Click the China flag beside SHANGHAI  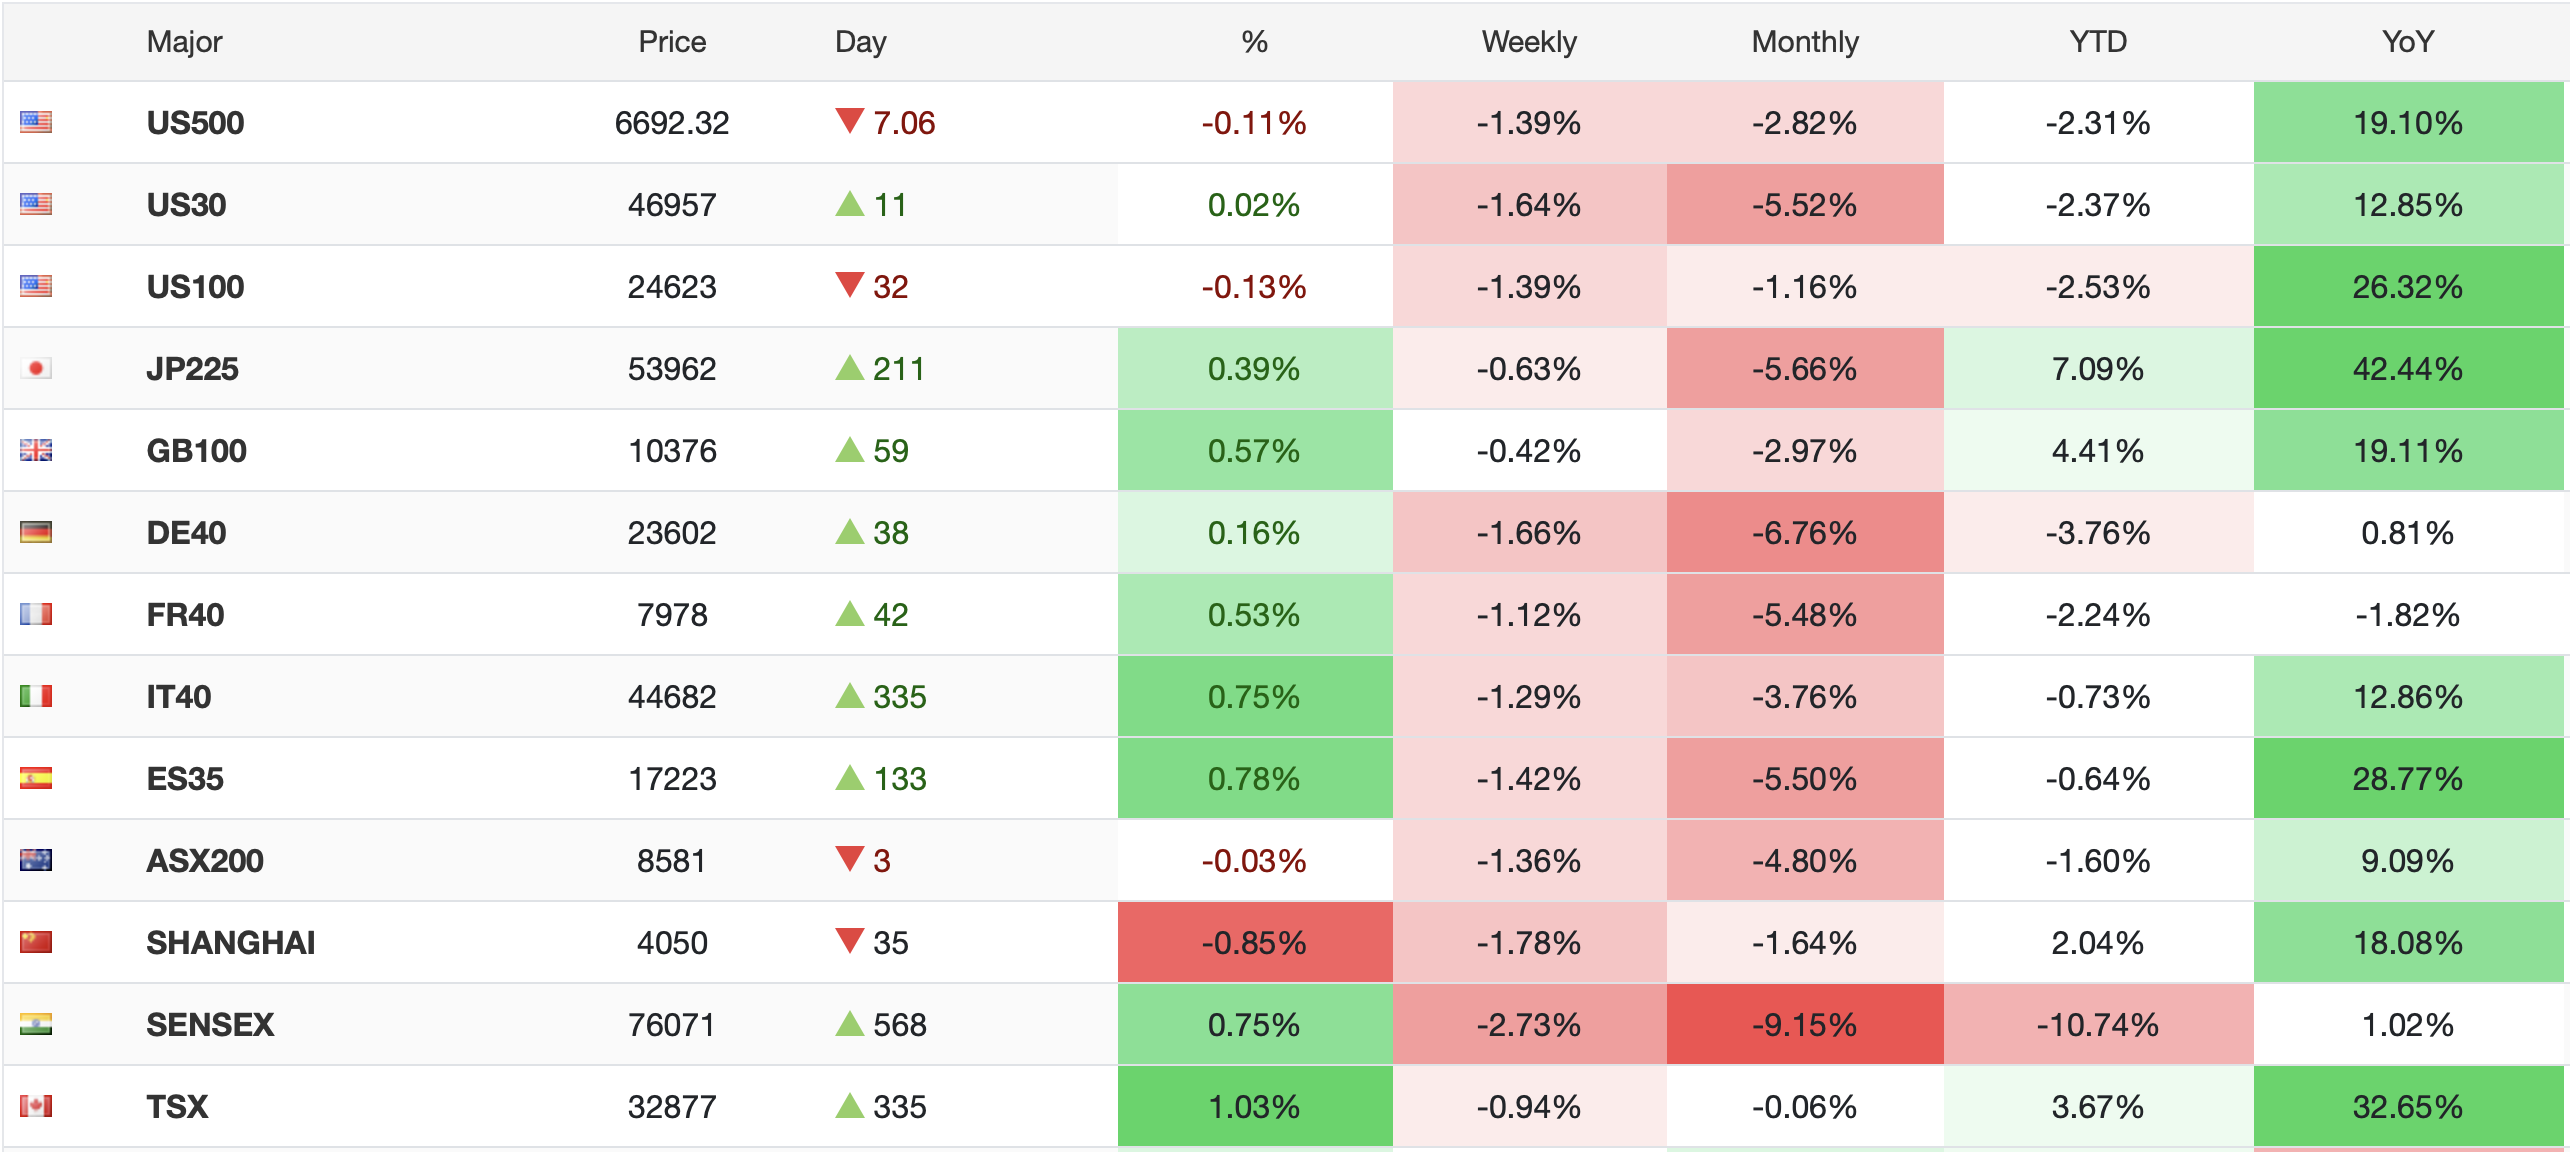(x=36, y=943)
